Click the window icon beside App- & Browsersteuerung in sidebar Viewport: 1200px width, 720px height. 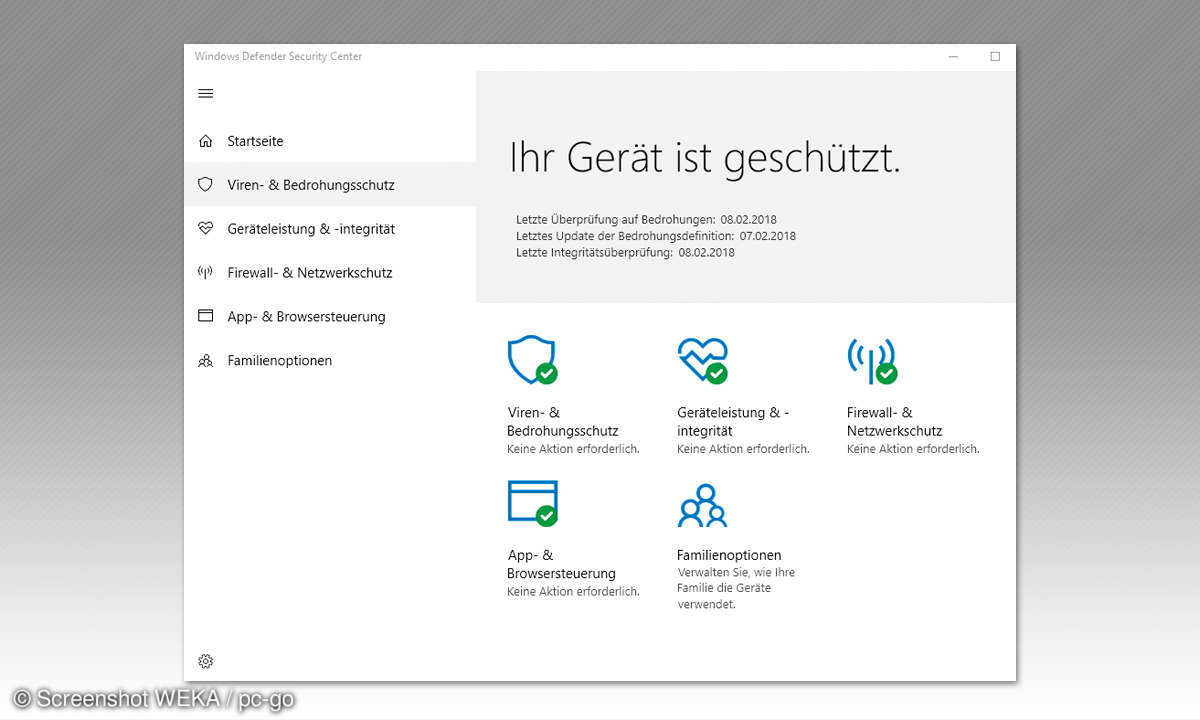point(206,316)
